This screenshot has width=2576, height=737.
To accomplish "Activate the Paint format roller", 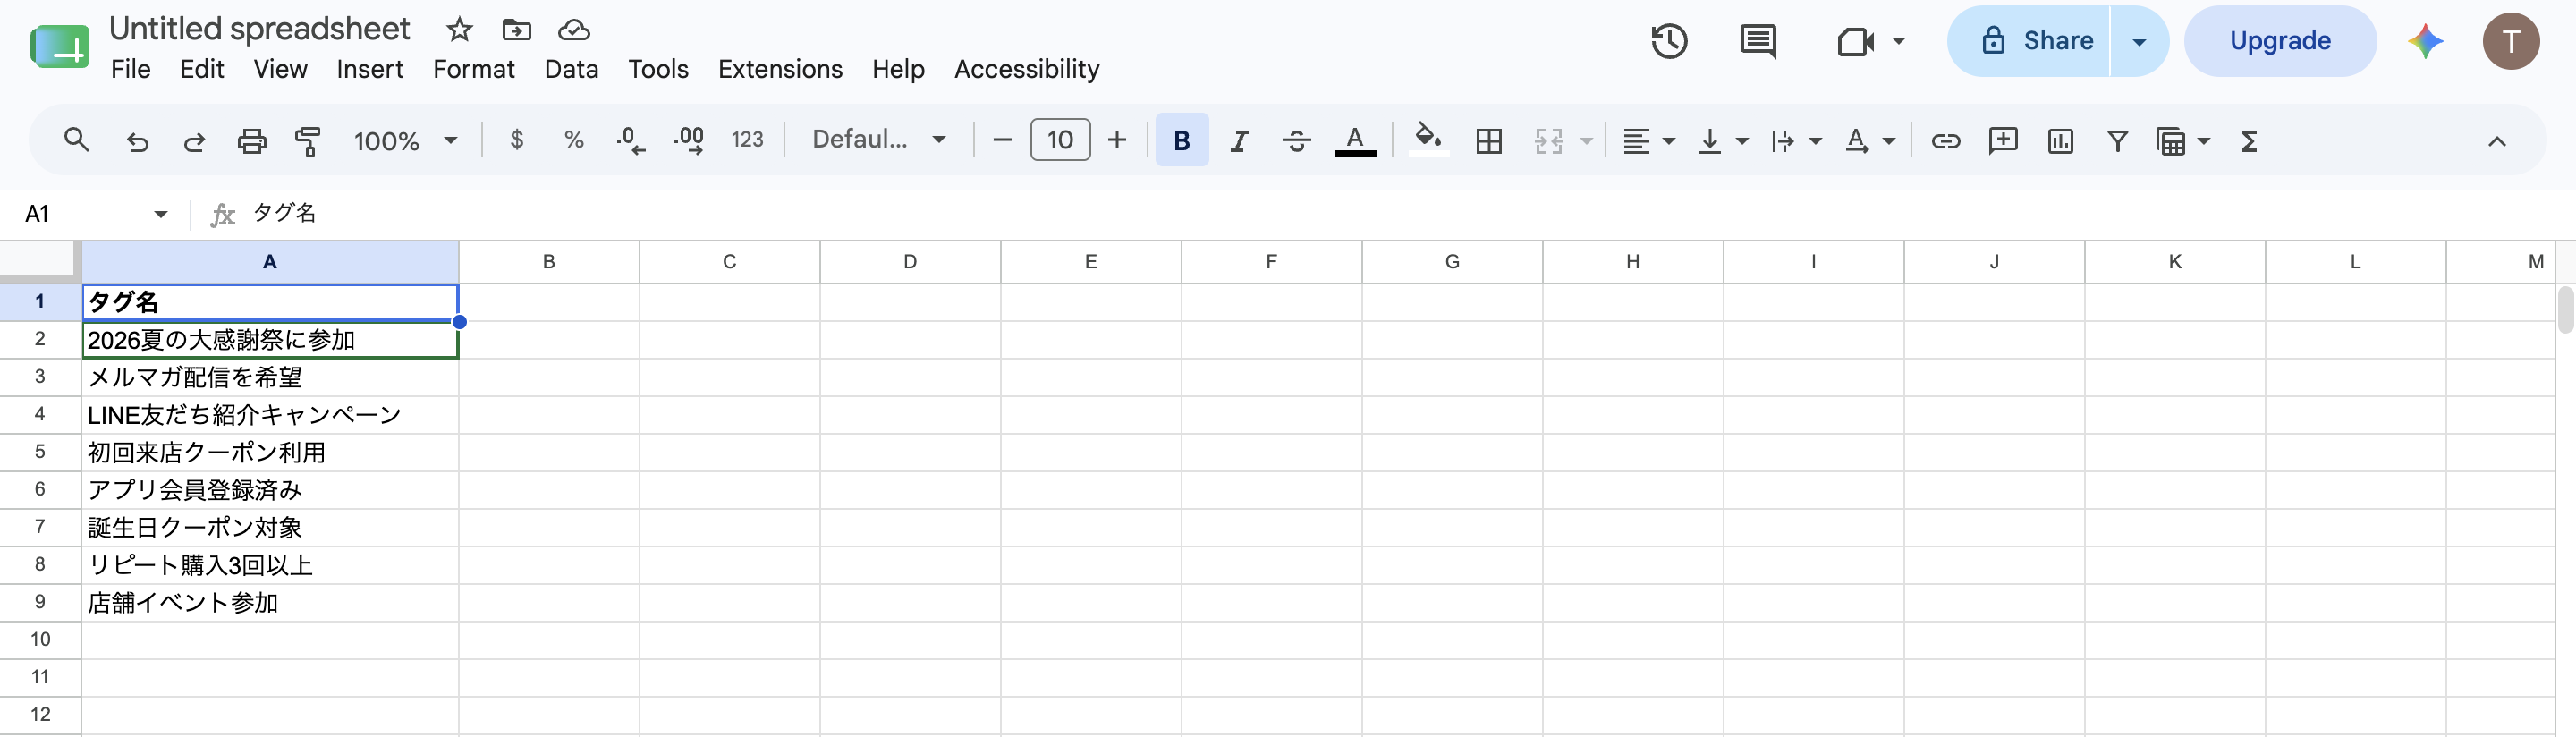I will [308, 141].
